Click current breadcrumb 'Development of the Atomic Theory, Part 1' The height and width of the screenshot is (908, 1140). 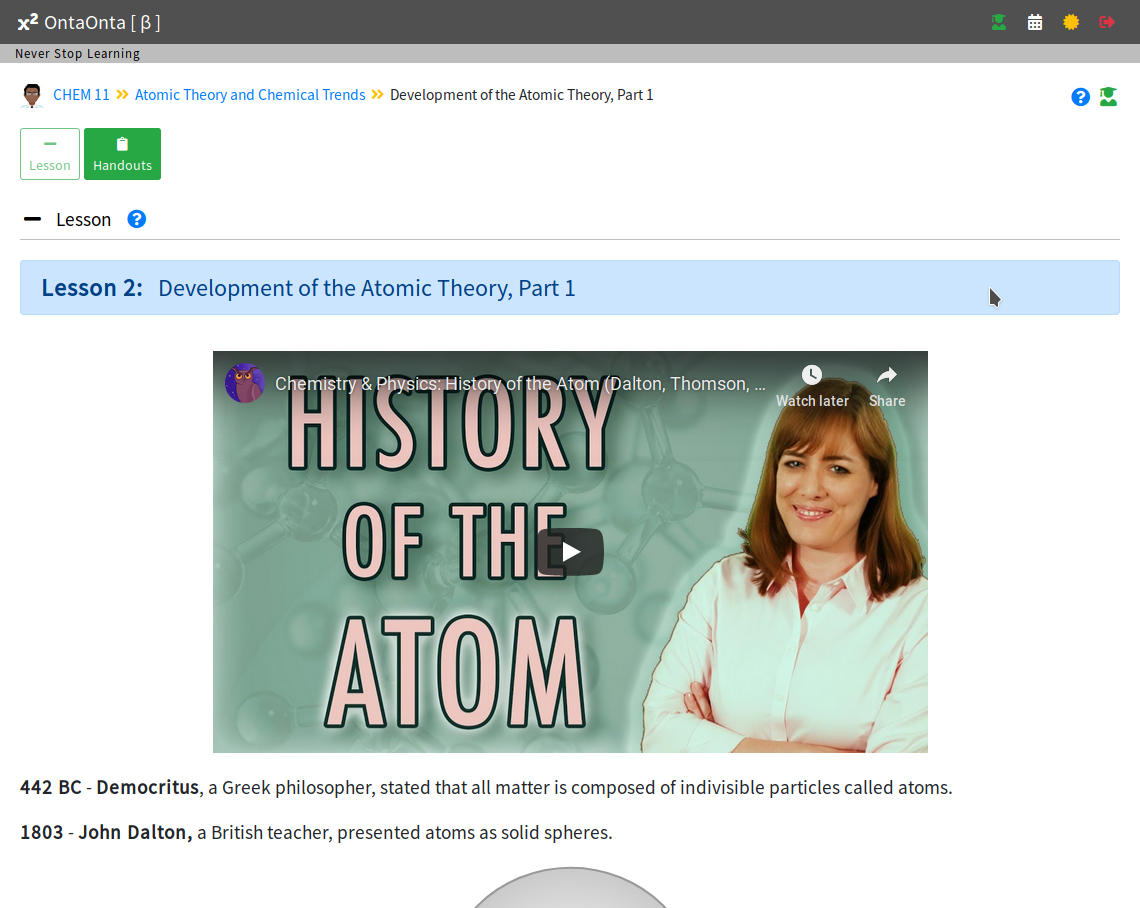(x=521, y=95)
